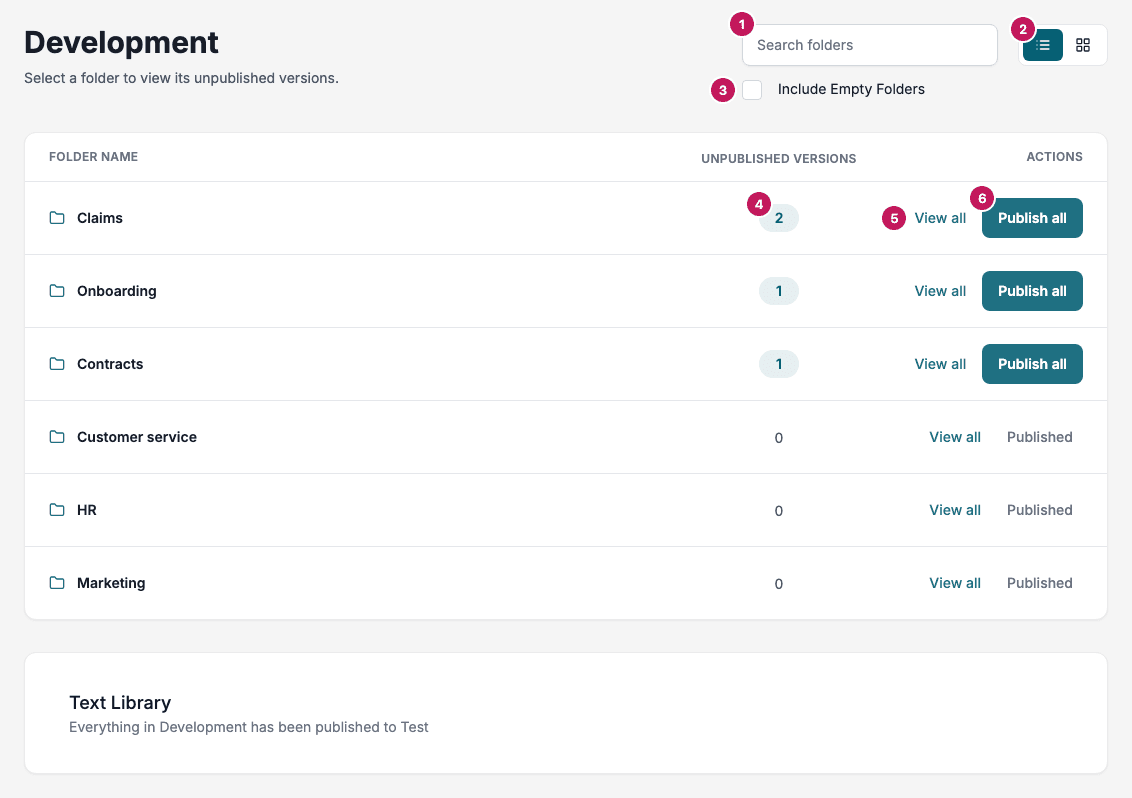This screenshot has height=798, width=1132.
Task: Click the Contracts folder icon
Action: [57, 363]
